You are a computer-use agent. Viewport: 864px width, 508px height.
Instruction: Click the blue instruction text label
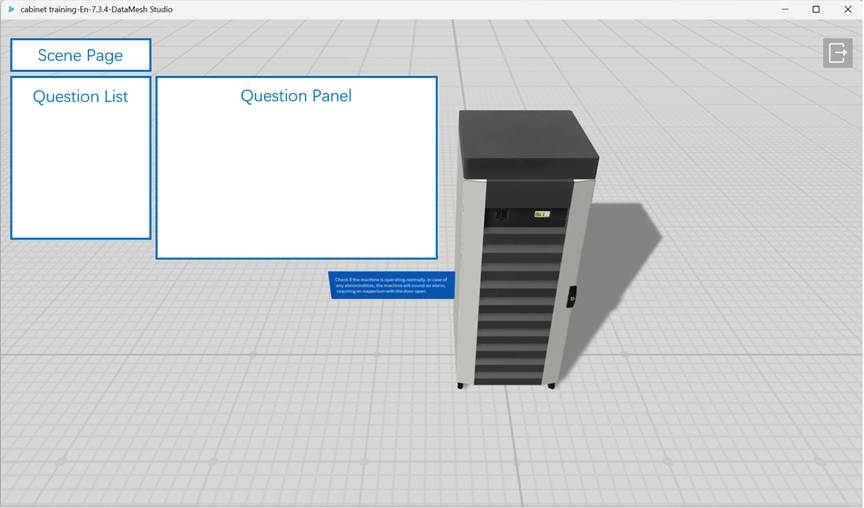tap(390, 285)
